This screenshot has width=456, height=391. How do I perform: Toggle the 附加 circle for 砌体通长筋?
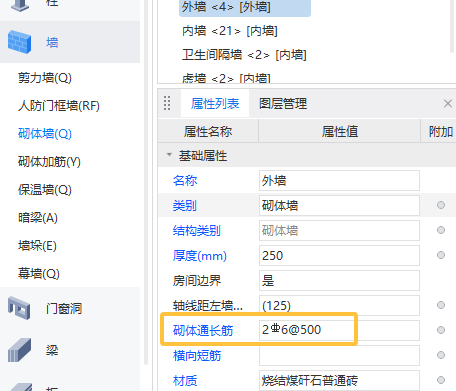click(x=441, y=330)
